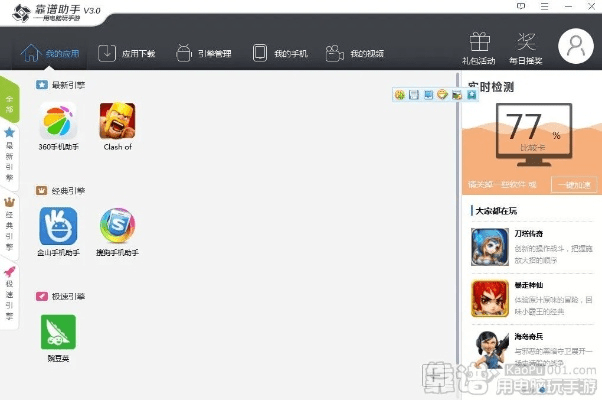Switch to the 我的应用 tab

click(50, 53)
